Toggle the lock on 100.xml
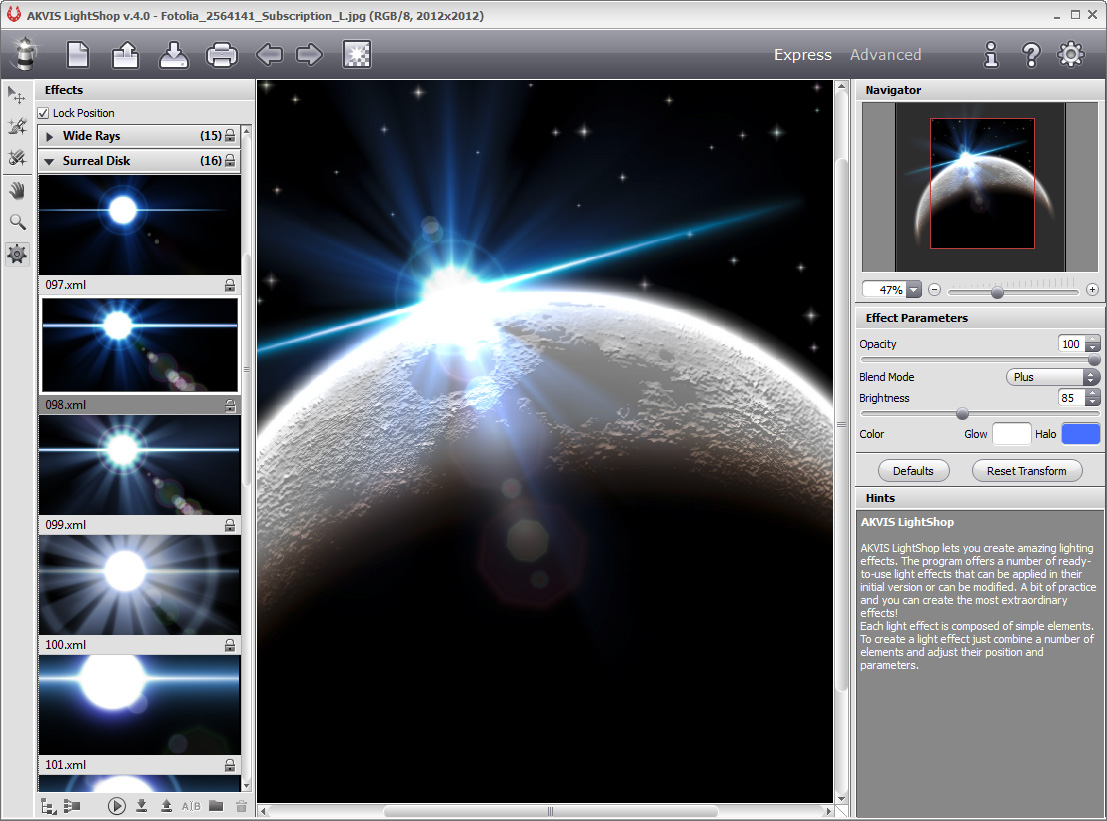Viewport: 1107px width, 821px height. pyautogui.click(x=229, y=645)
